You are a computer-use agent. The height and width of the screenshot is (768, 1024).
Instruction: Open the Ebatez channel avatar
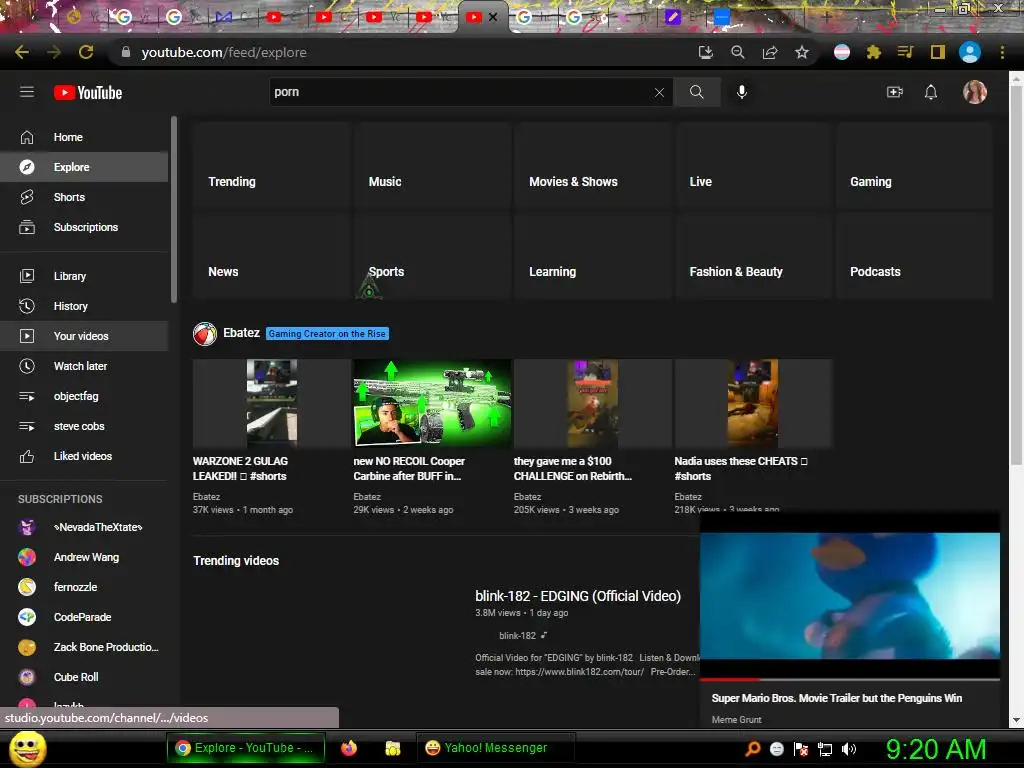pyautogui.click(x=205, y=334)
